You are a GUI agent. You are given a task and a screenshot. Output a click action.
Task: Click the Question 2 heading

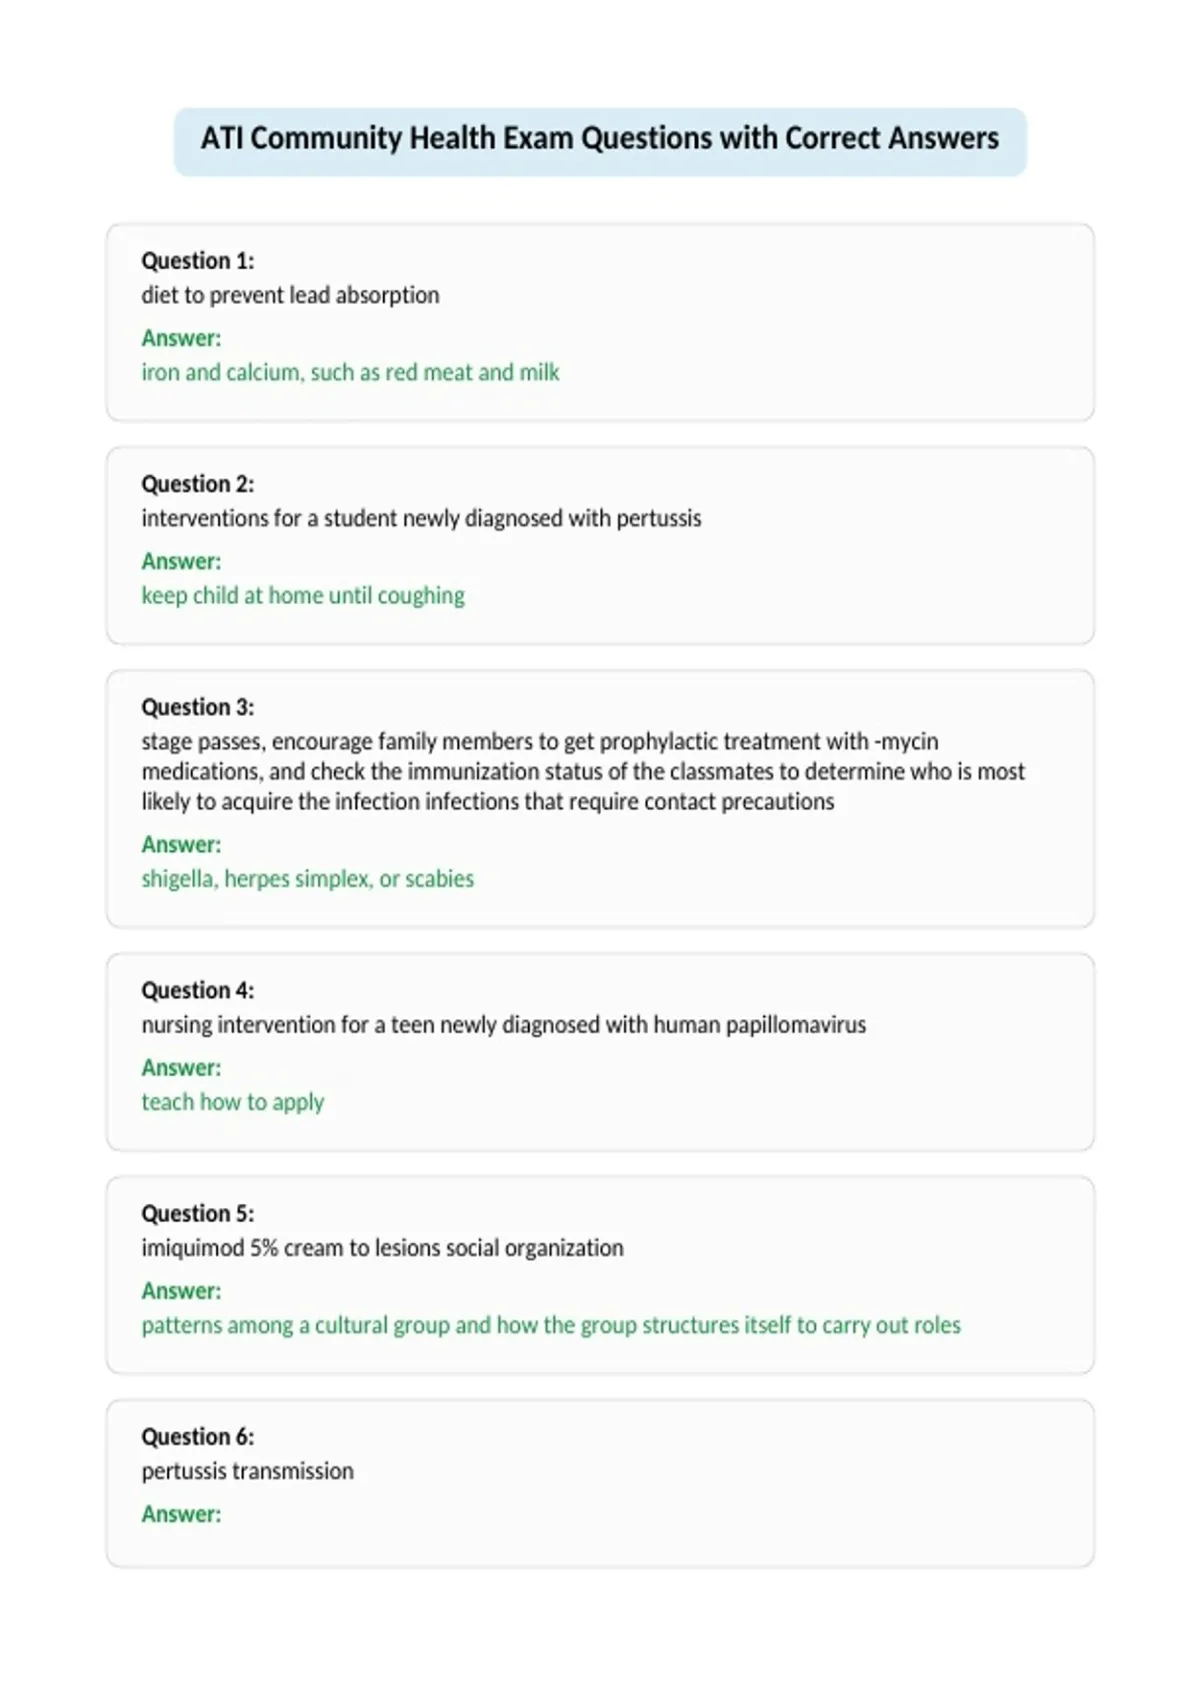pyautogui.click(x=198, y=484)
